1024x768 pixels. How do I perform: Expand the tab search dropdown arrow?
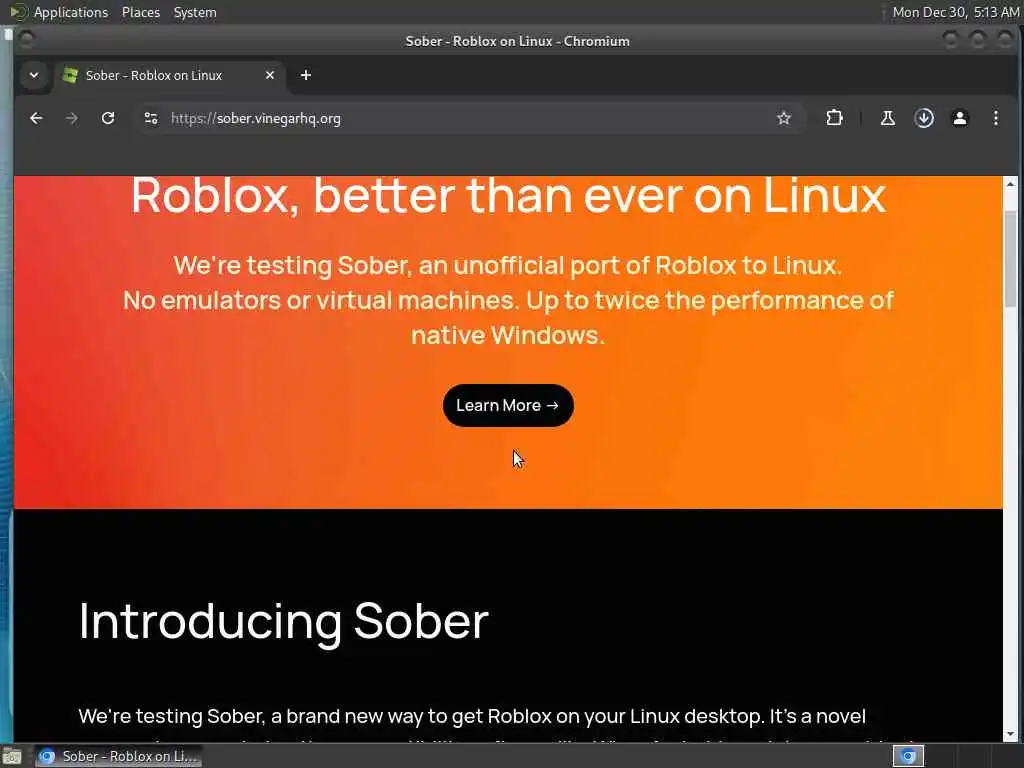34,75
